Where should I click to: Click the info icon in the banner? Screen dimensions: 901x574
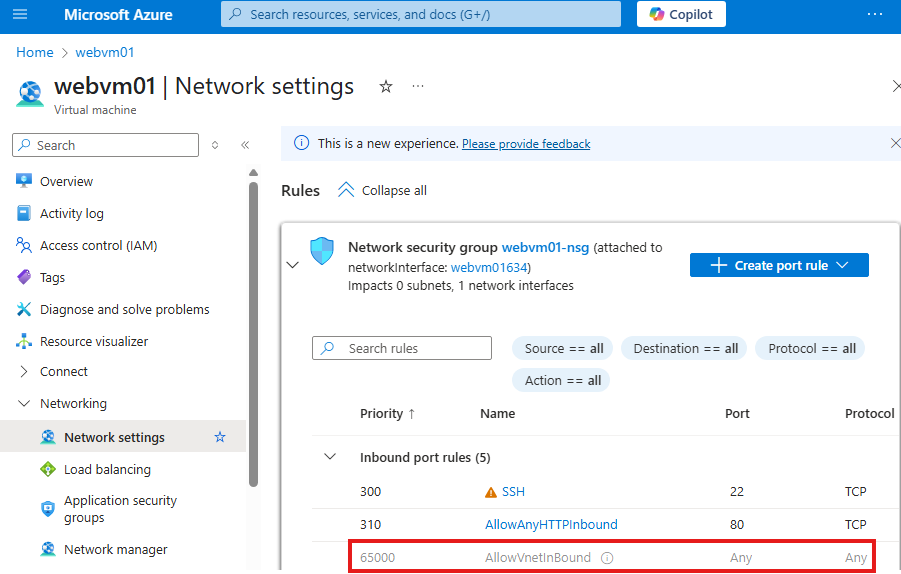[x=301, y=143]
